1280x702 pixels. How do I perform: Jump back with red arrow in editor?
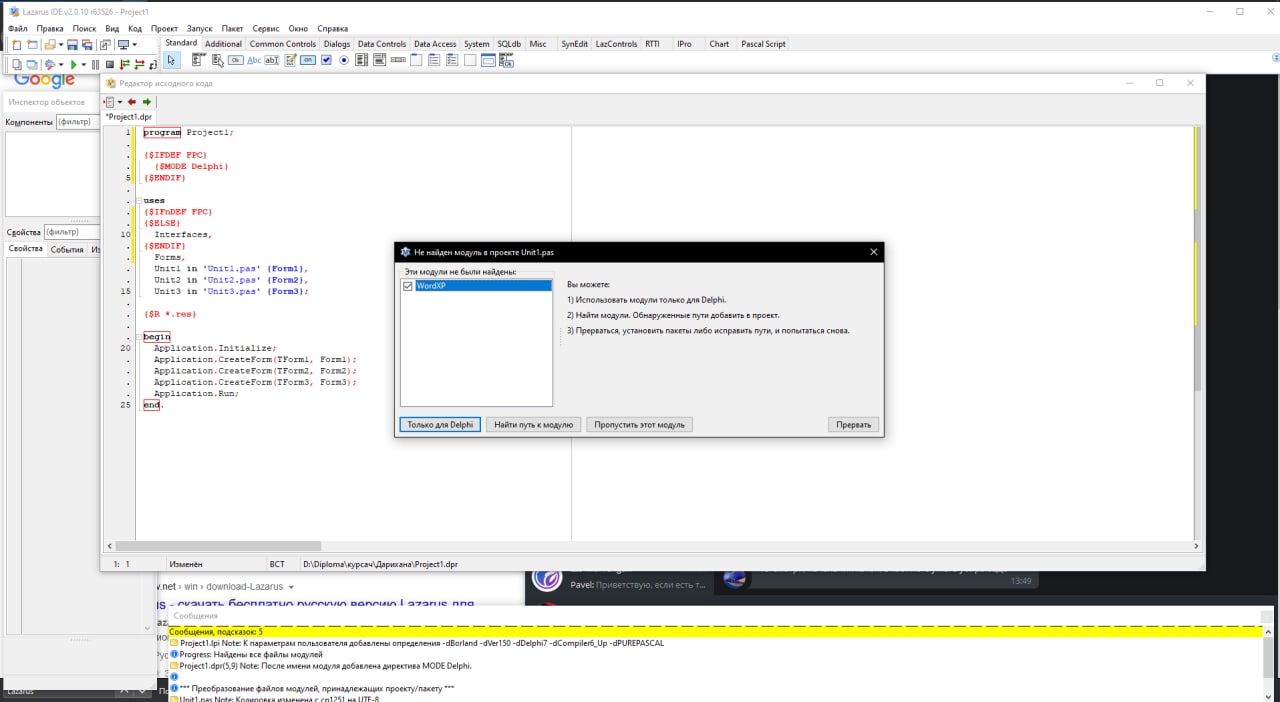pos(132,102)
